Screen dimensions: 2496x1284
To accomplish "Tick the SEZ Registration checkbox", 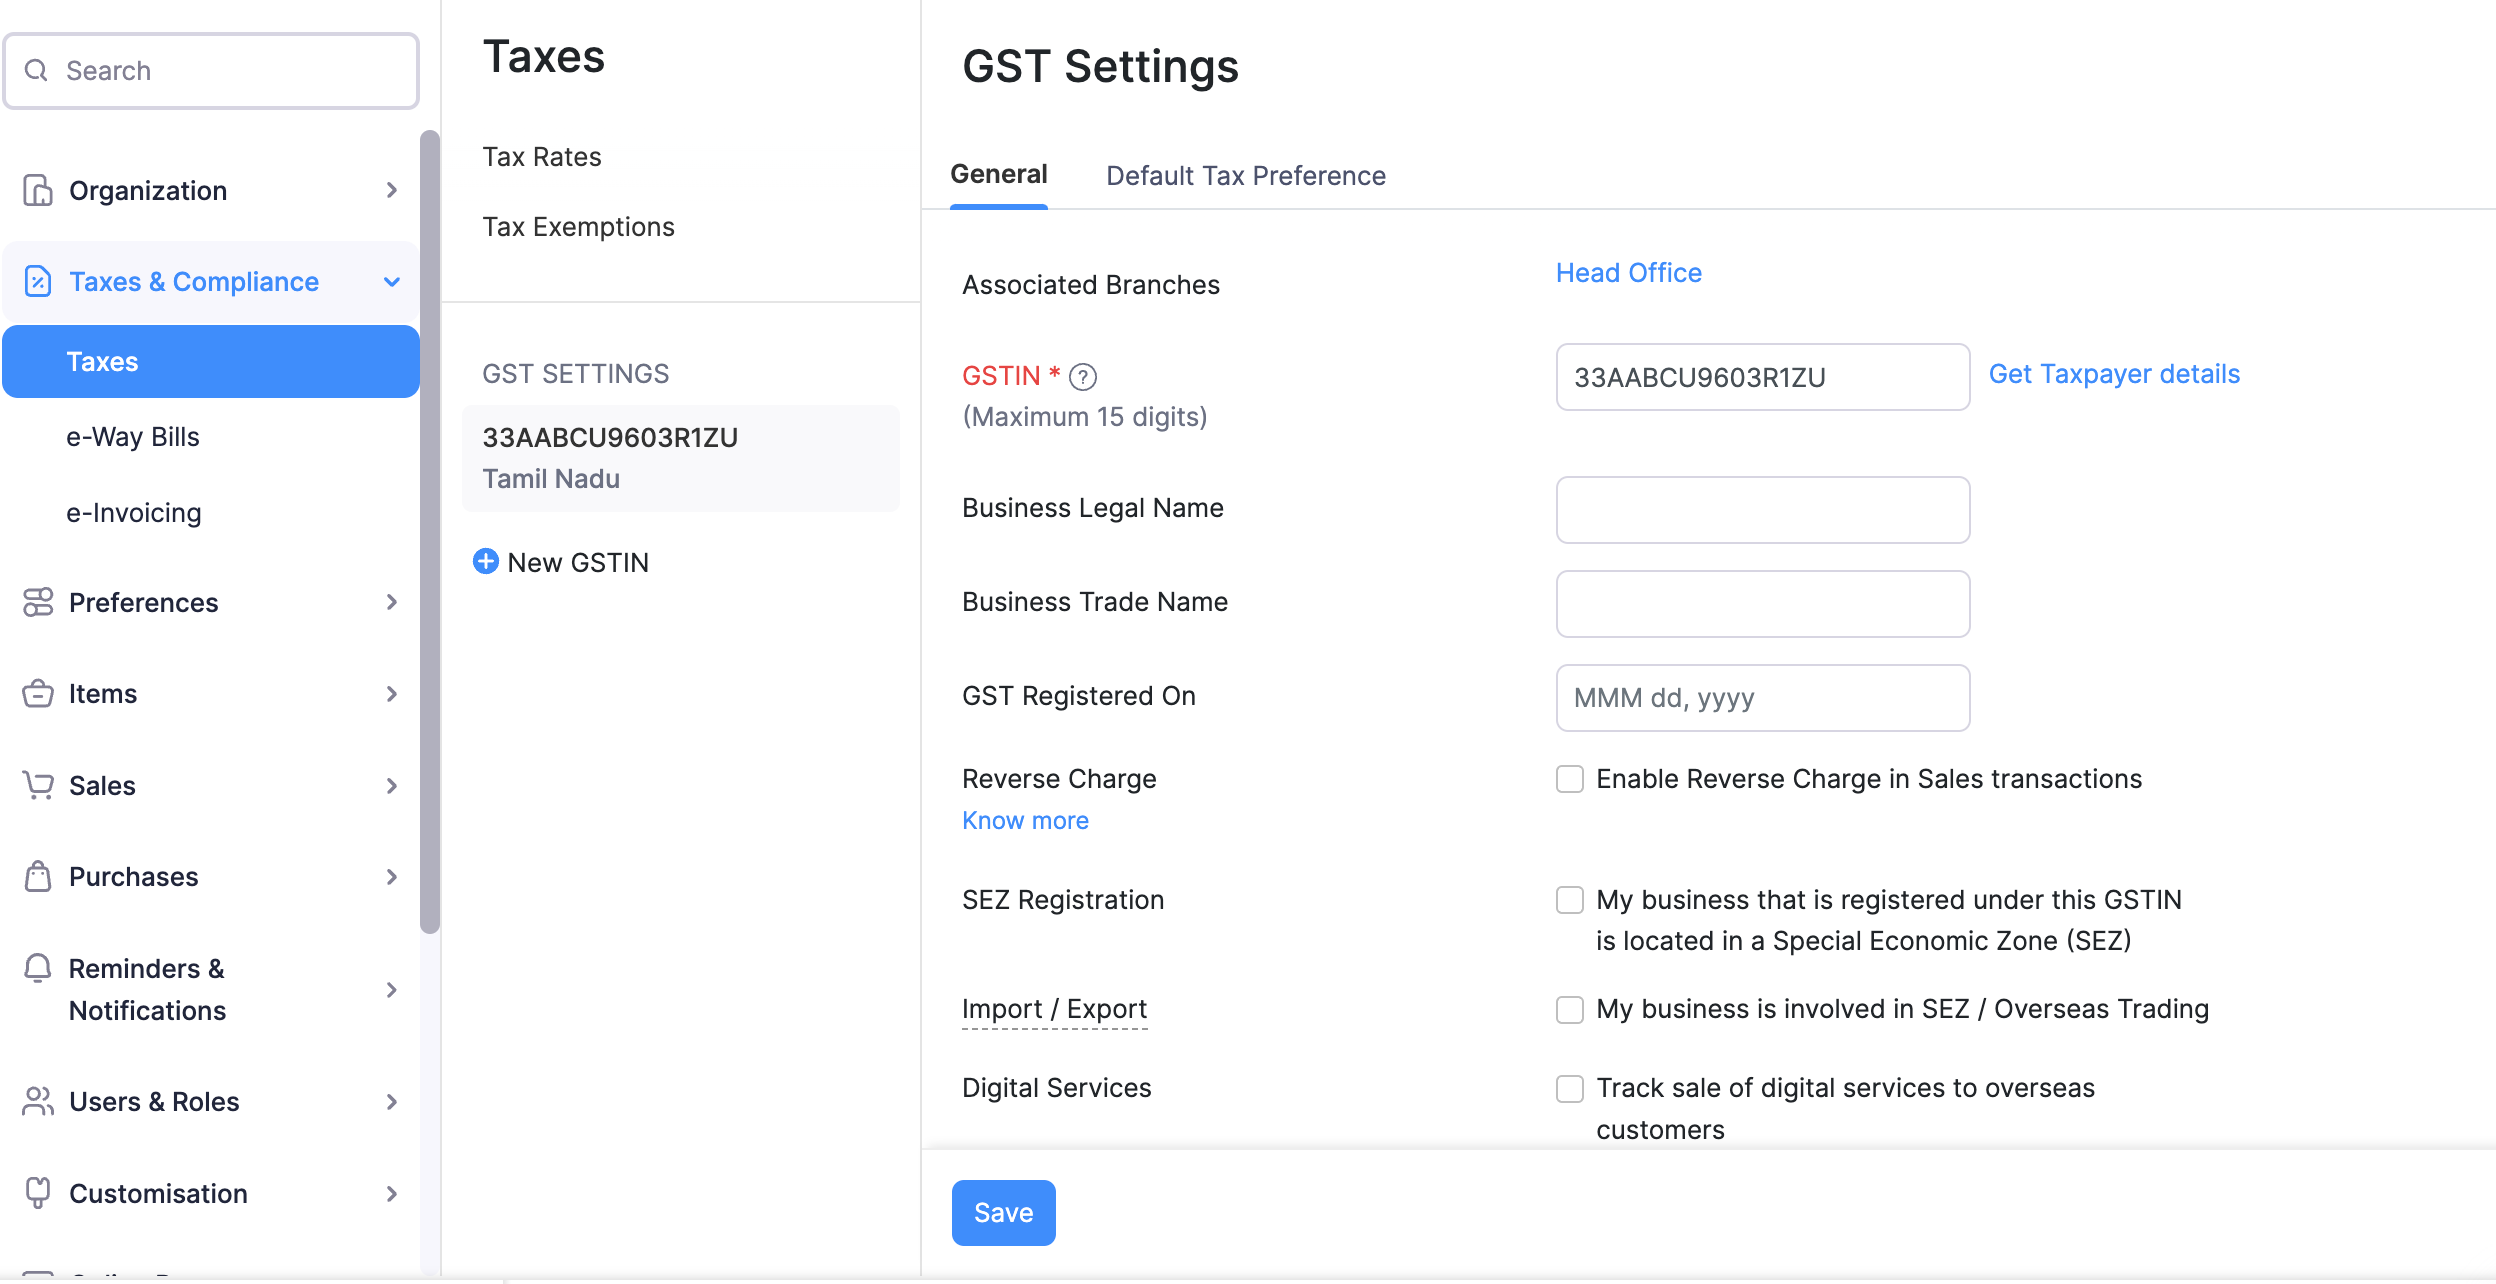I will (x=1570, y=900).
